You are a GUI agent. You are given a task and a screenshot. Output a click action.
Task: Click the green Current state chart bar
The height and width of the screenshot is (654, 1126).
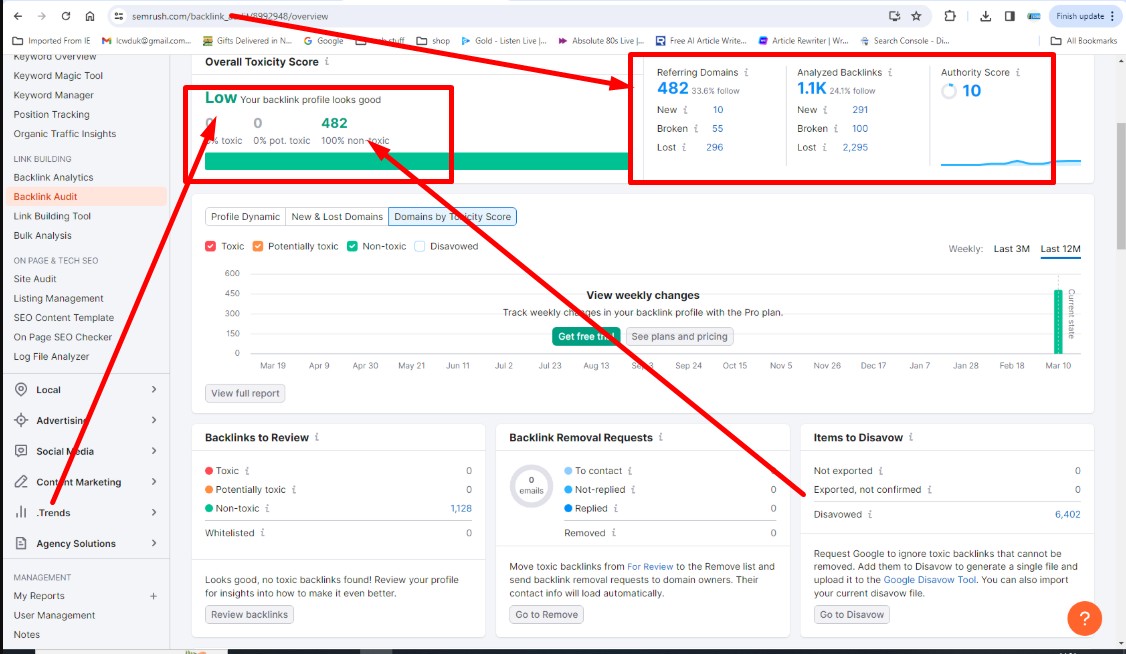click(1058, 322)
